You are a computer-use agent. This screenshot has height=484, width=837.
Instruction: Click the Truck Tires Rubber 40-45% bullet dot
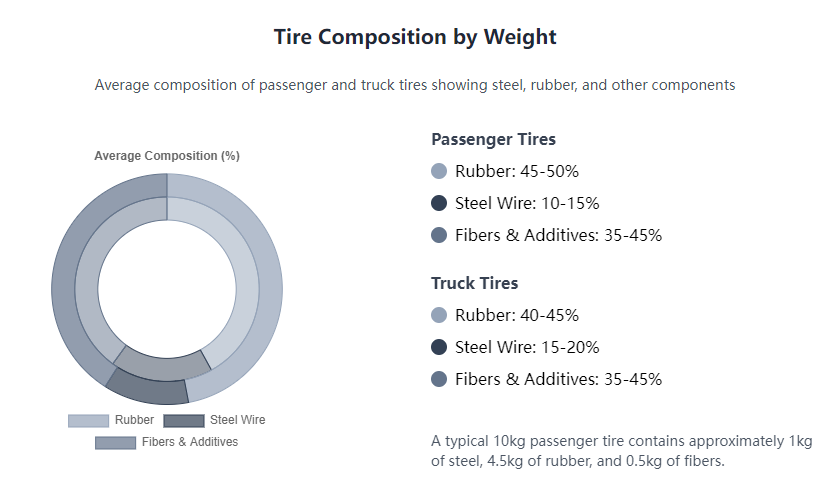439,316
